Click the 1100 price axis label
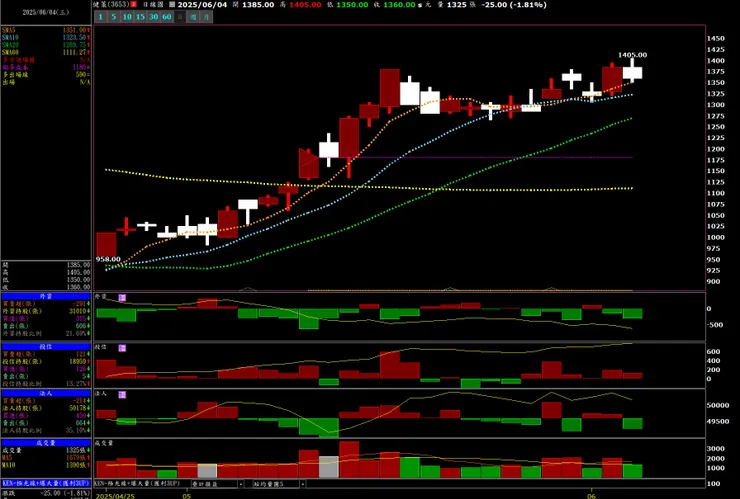 pyautogui.click(x=715, y=193)
